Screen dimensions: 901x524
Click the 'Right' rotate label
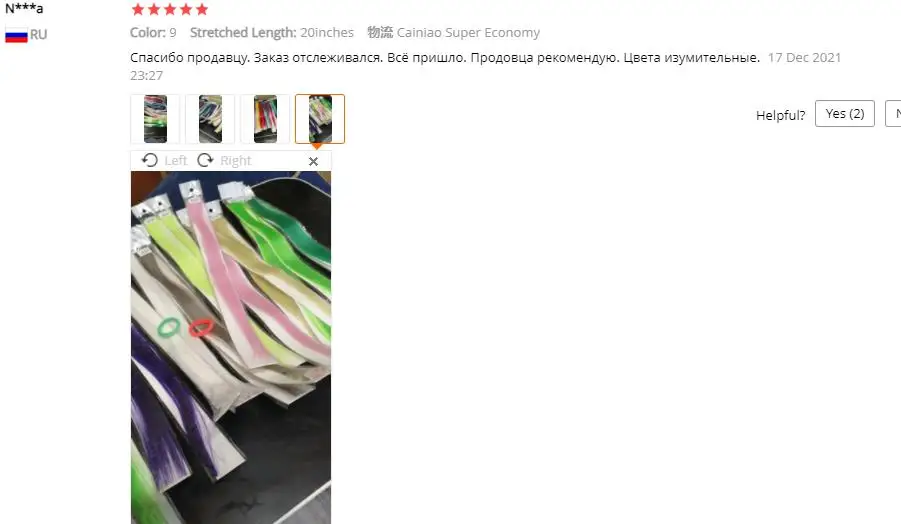[236, 161]
